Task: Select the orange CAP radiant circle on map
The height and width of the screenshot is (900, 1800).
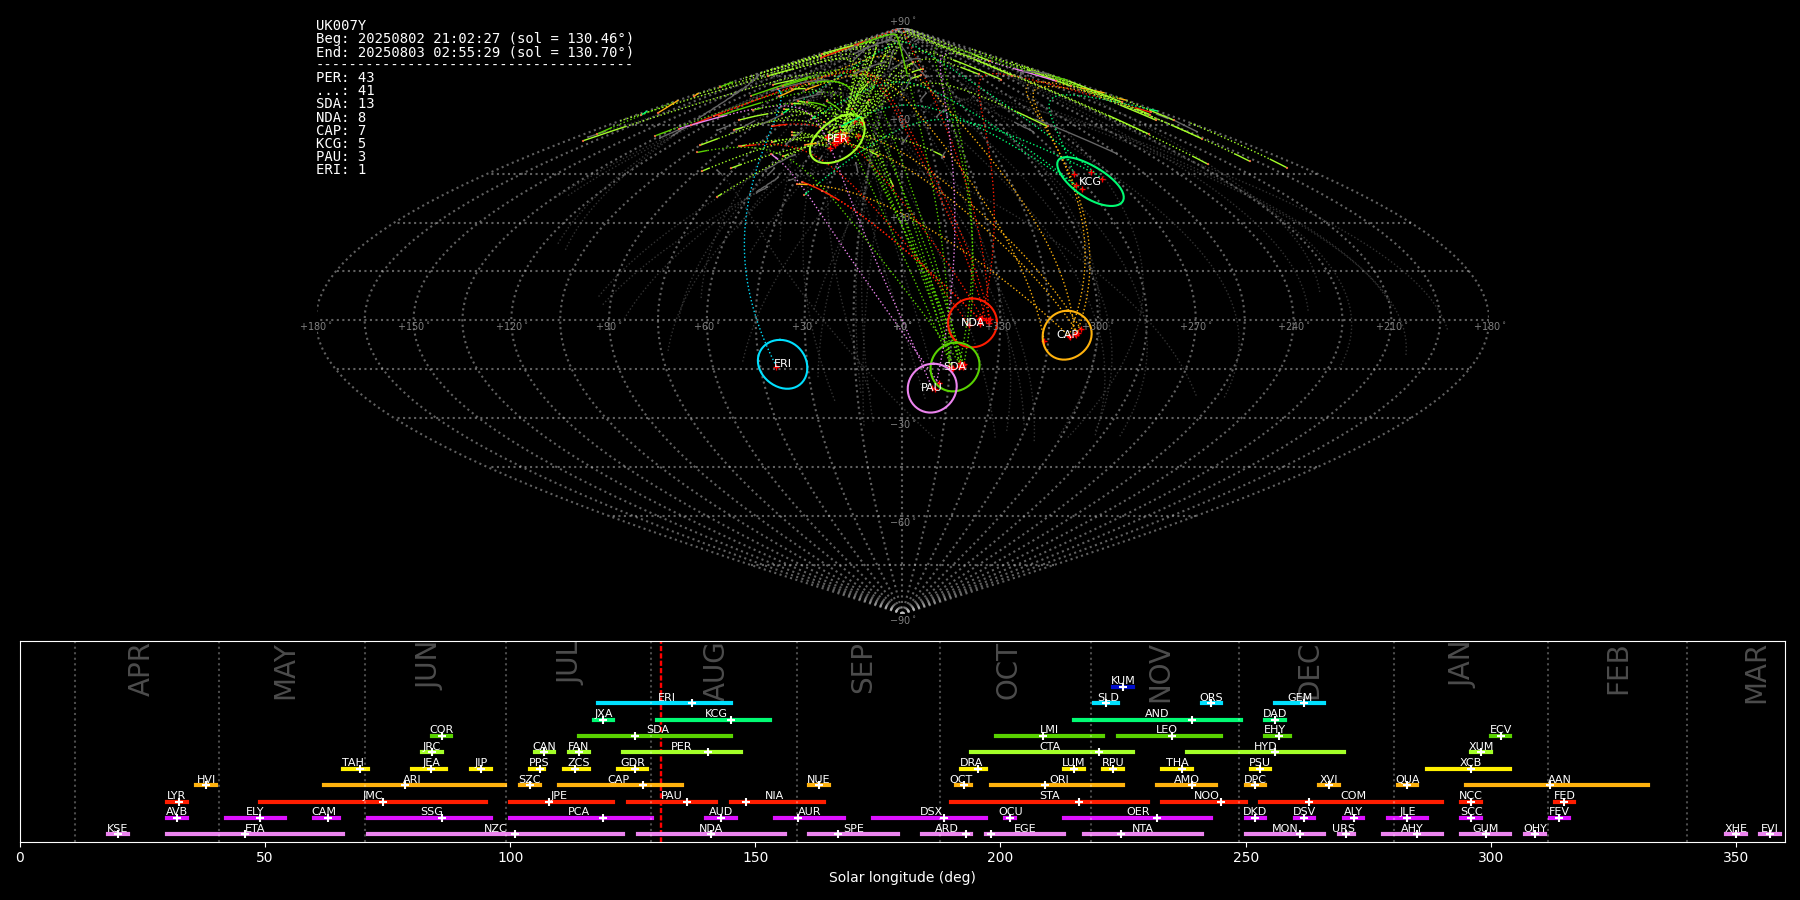Action: click(1067, 335)
